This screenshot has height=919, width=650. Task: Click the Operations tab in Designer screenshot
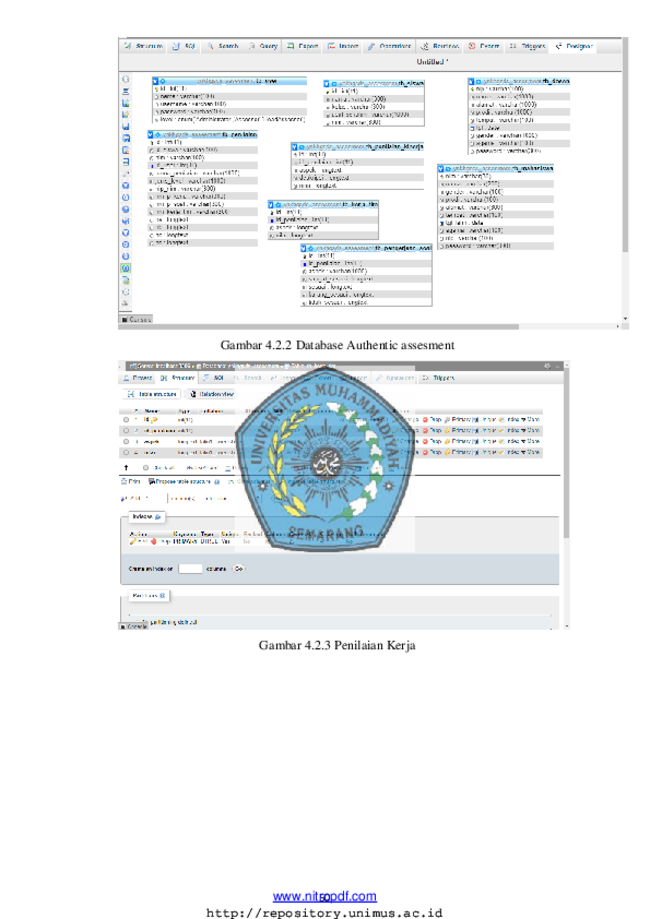point(390,46)
